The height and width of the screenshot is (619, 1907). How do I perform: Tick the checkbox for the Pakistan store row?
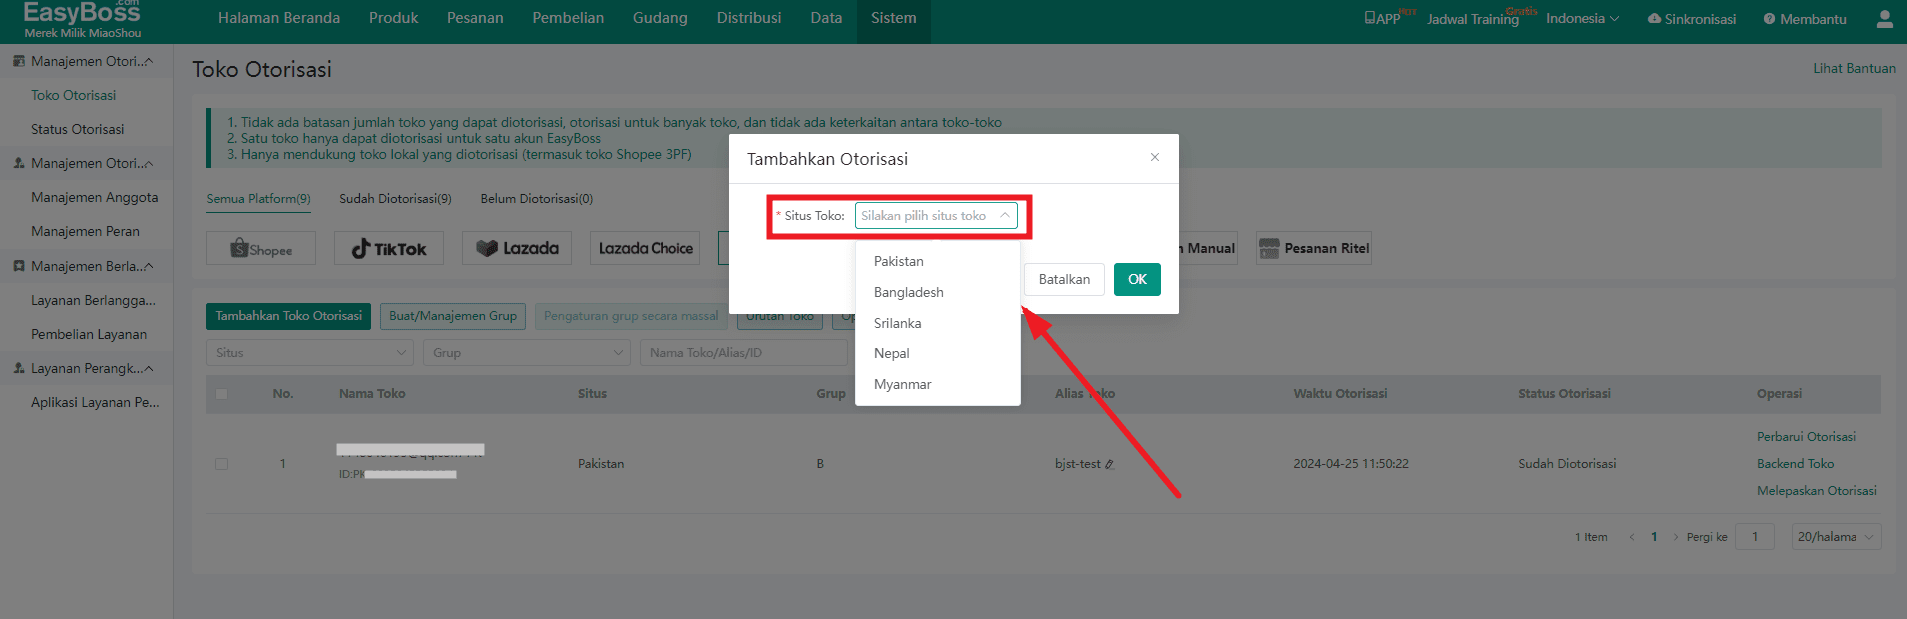(221, 464)
